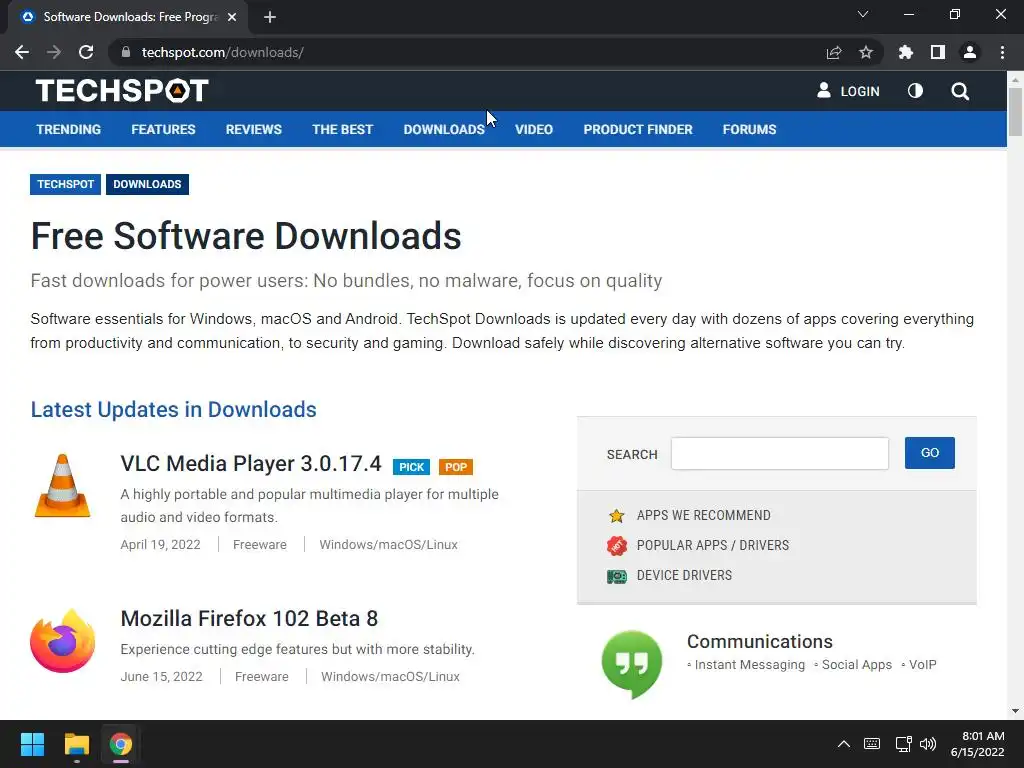The image size is (1024, 768).
Task: Open VLC Media Player 3.0.17.4 title
Action: [x=251, y=464]
